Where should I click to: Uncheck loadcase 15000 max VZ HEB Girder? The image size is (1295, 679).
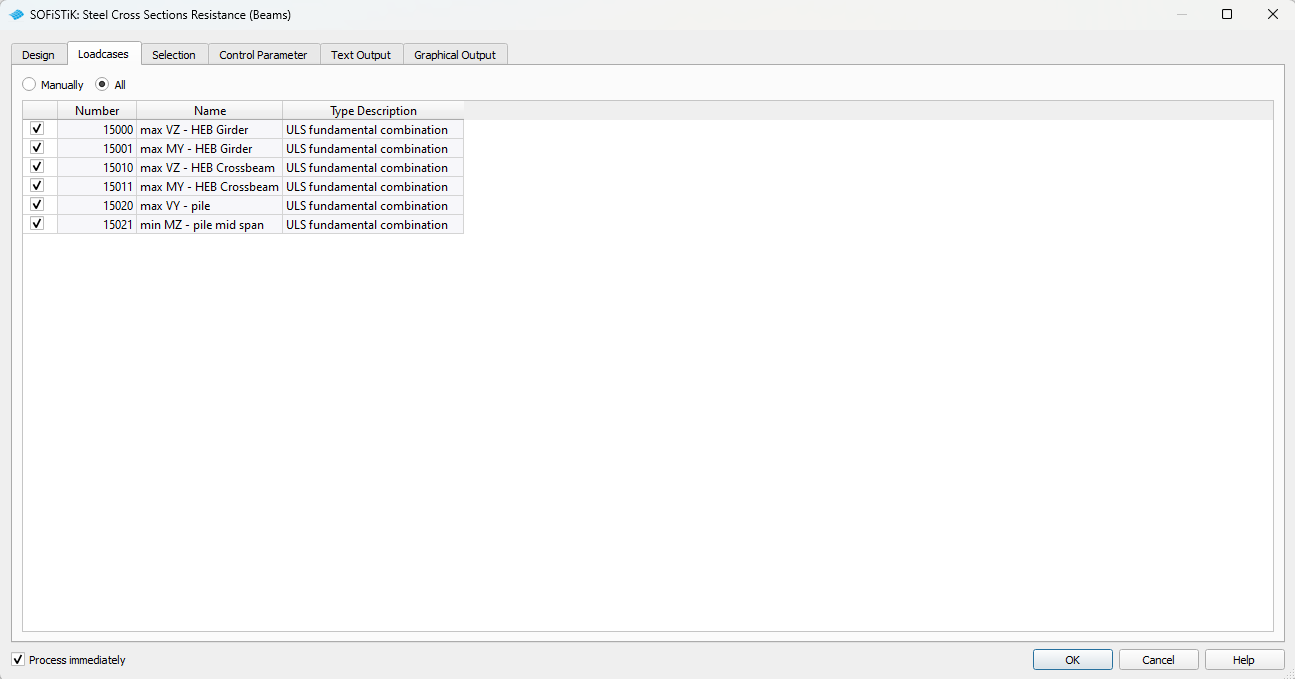tap(37, 129)
